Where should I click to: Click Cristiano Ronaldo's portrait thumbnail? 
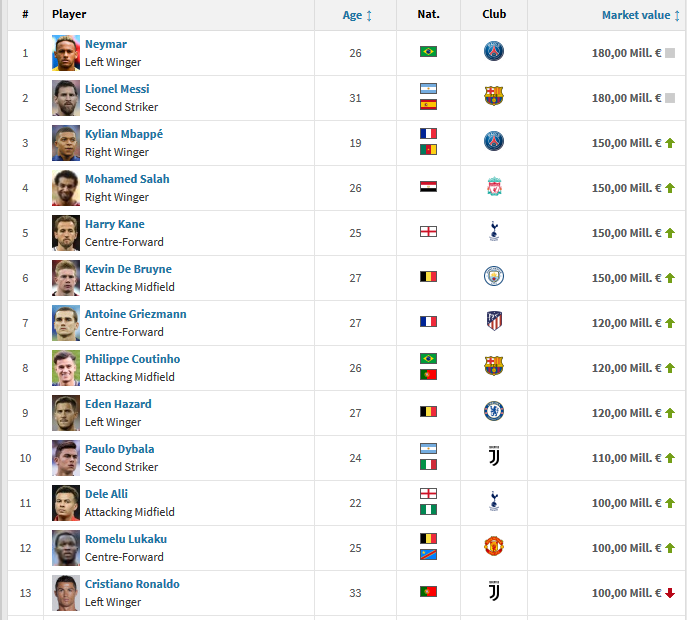[66, 591]
